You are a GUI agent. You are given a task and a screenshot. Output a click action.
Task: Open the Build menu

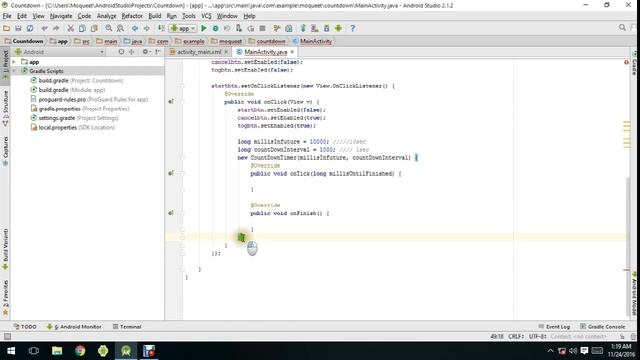[155, 16]
